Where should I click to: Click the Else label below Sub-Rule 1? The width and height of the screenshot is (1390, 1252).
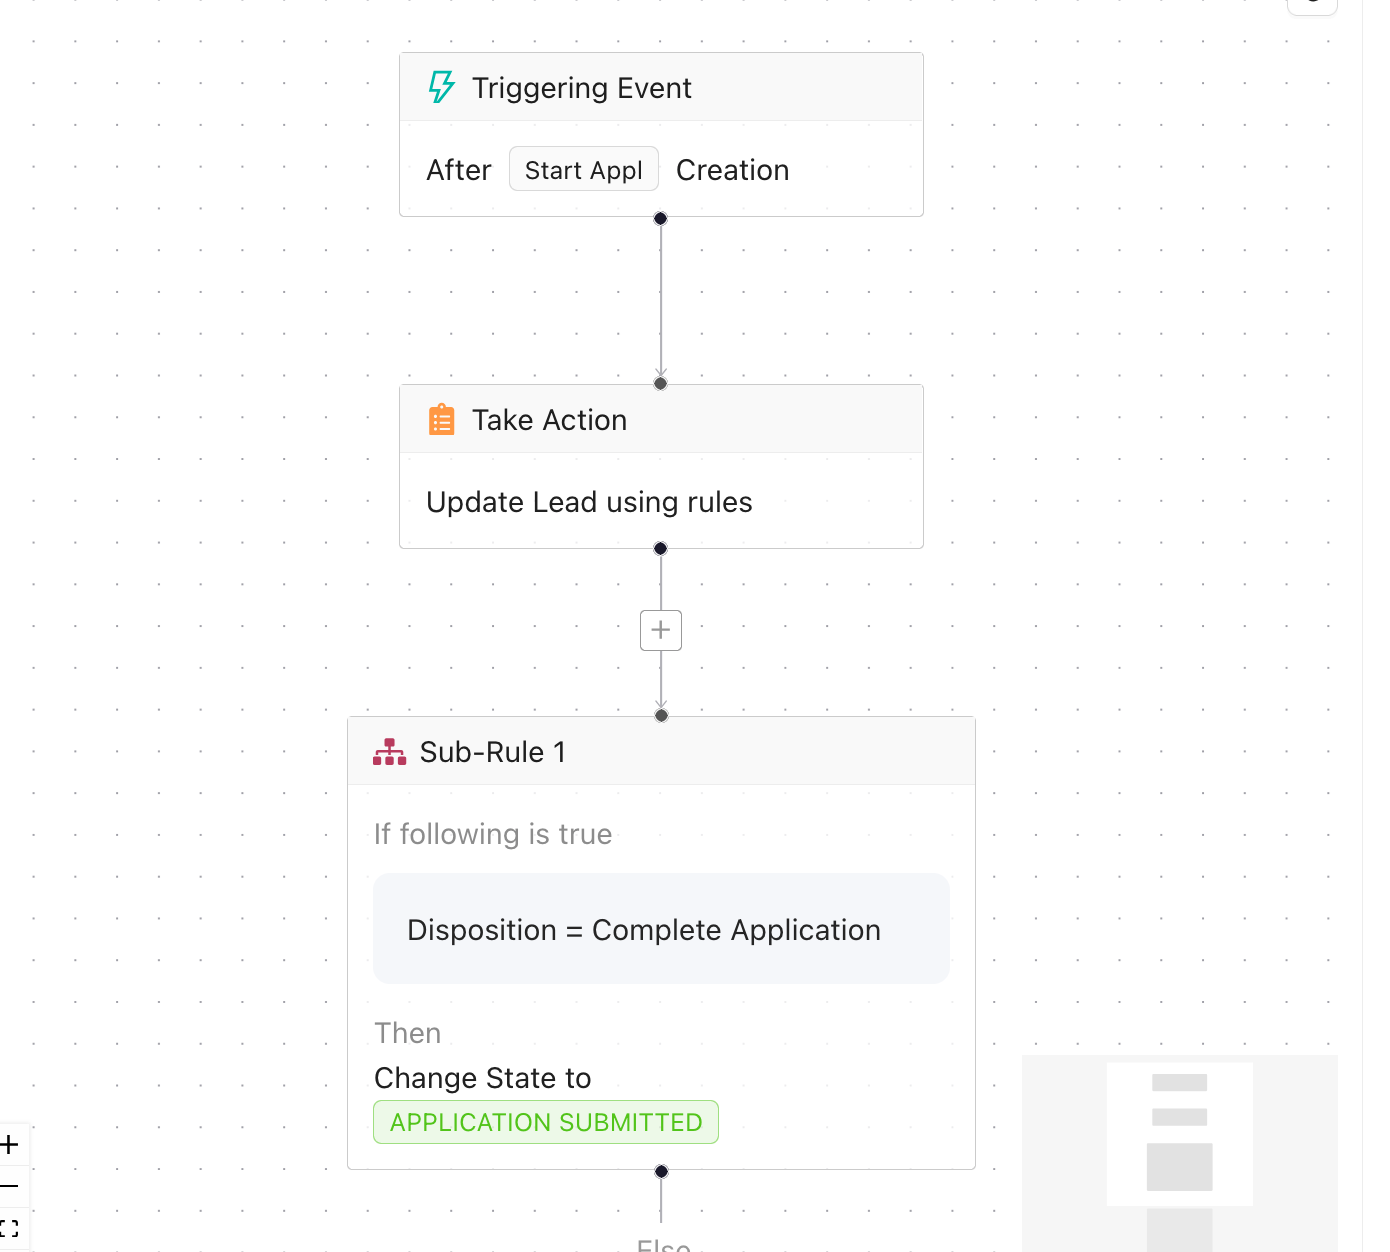661,1245
